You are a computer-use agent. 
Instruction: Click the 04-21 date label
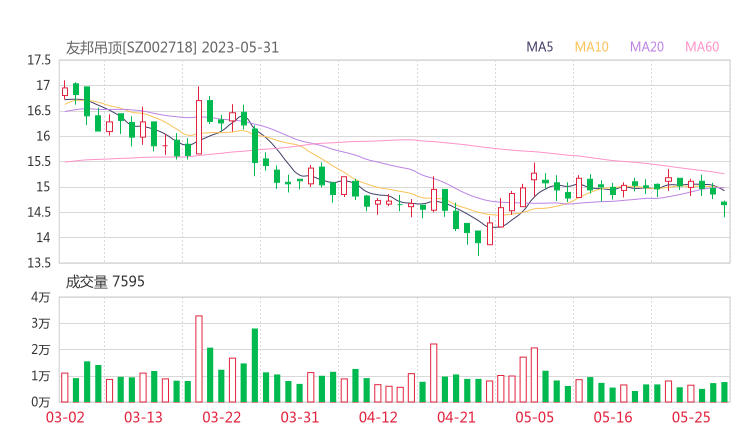[456, 417]
